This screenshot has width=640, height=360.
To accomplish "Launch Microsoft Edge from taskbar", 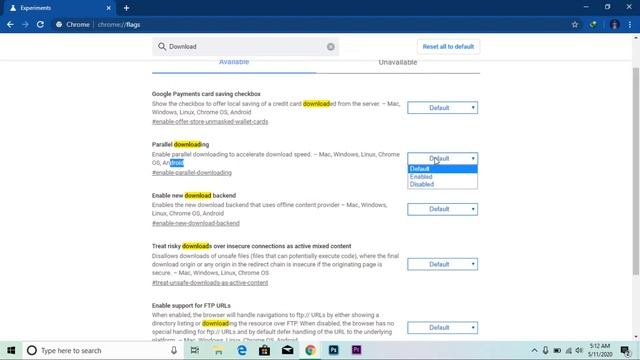I will tap(242, 350).
